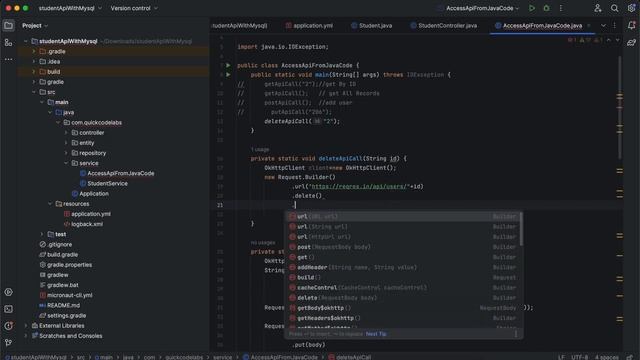The image size is (640, 360).
Task: Click 4 spaces indent in status bar
Action: point(606,357)
